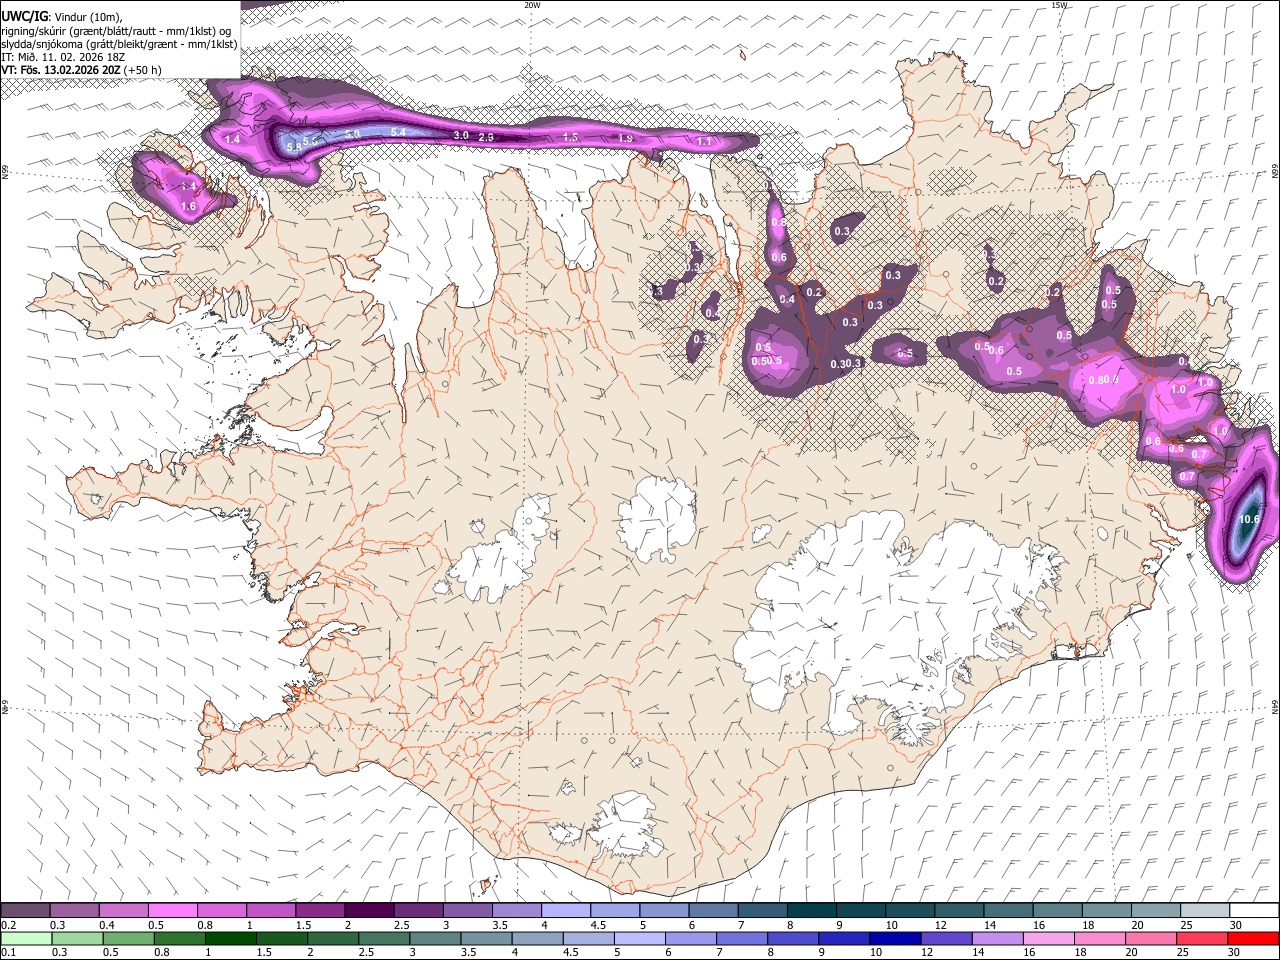Click the bright red rain swatch after 30
1280x960 pixels.
tap(1253, 938)
